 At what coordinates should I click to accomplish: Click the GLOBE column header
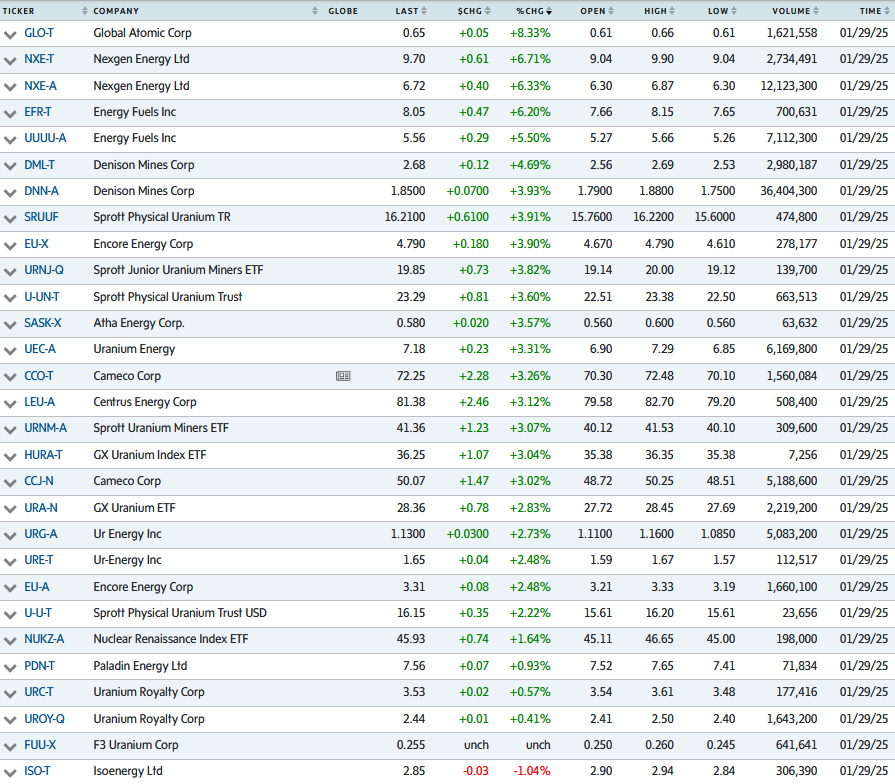pyautogui.click(x=343, y=11)
